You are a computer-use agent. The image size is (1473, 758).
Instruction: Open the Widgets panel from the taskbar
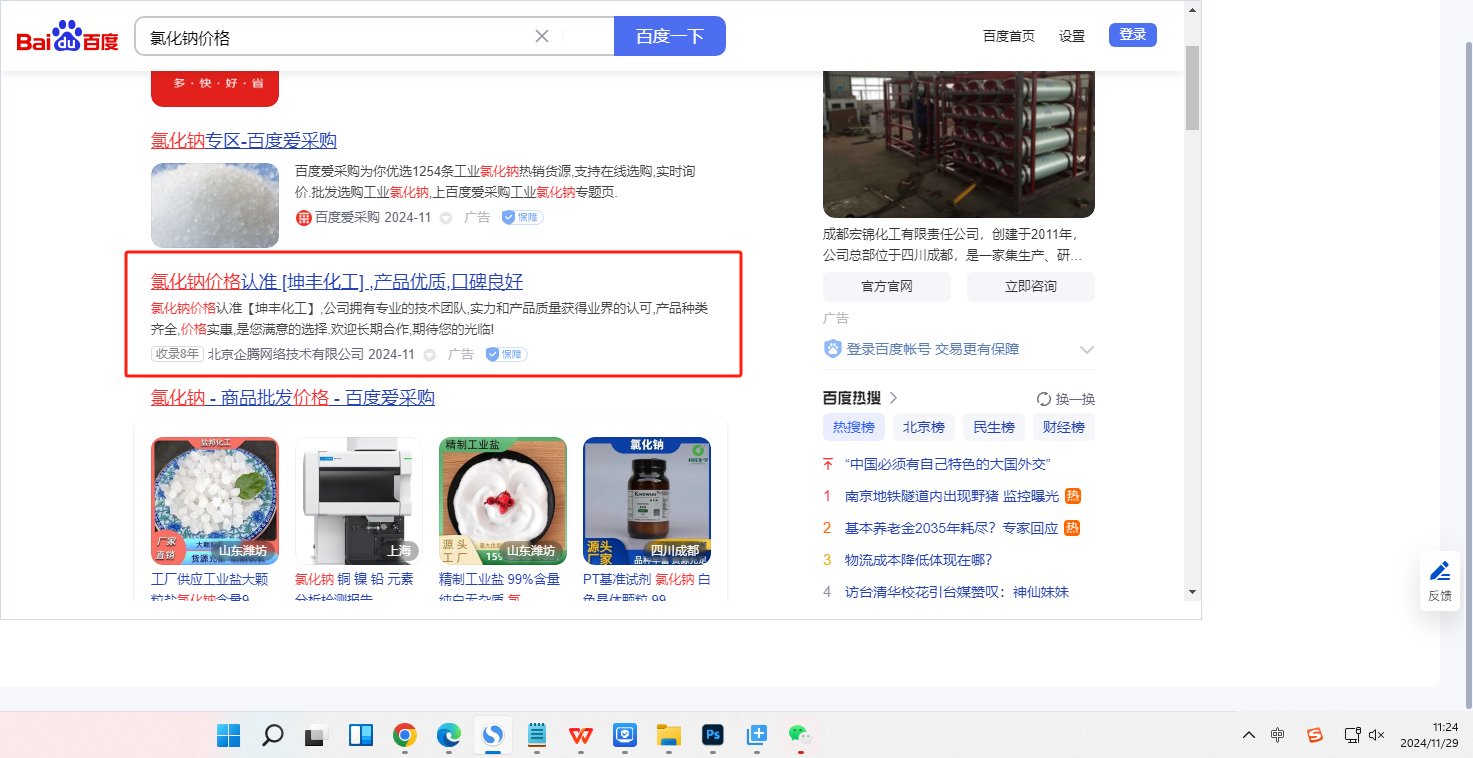click(x=360, y=735)
